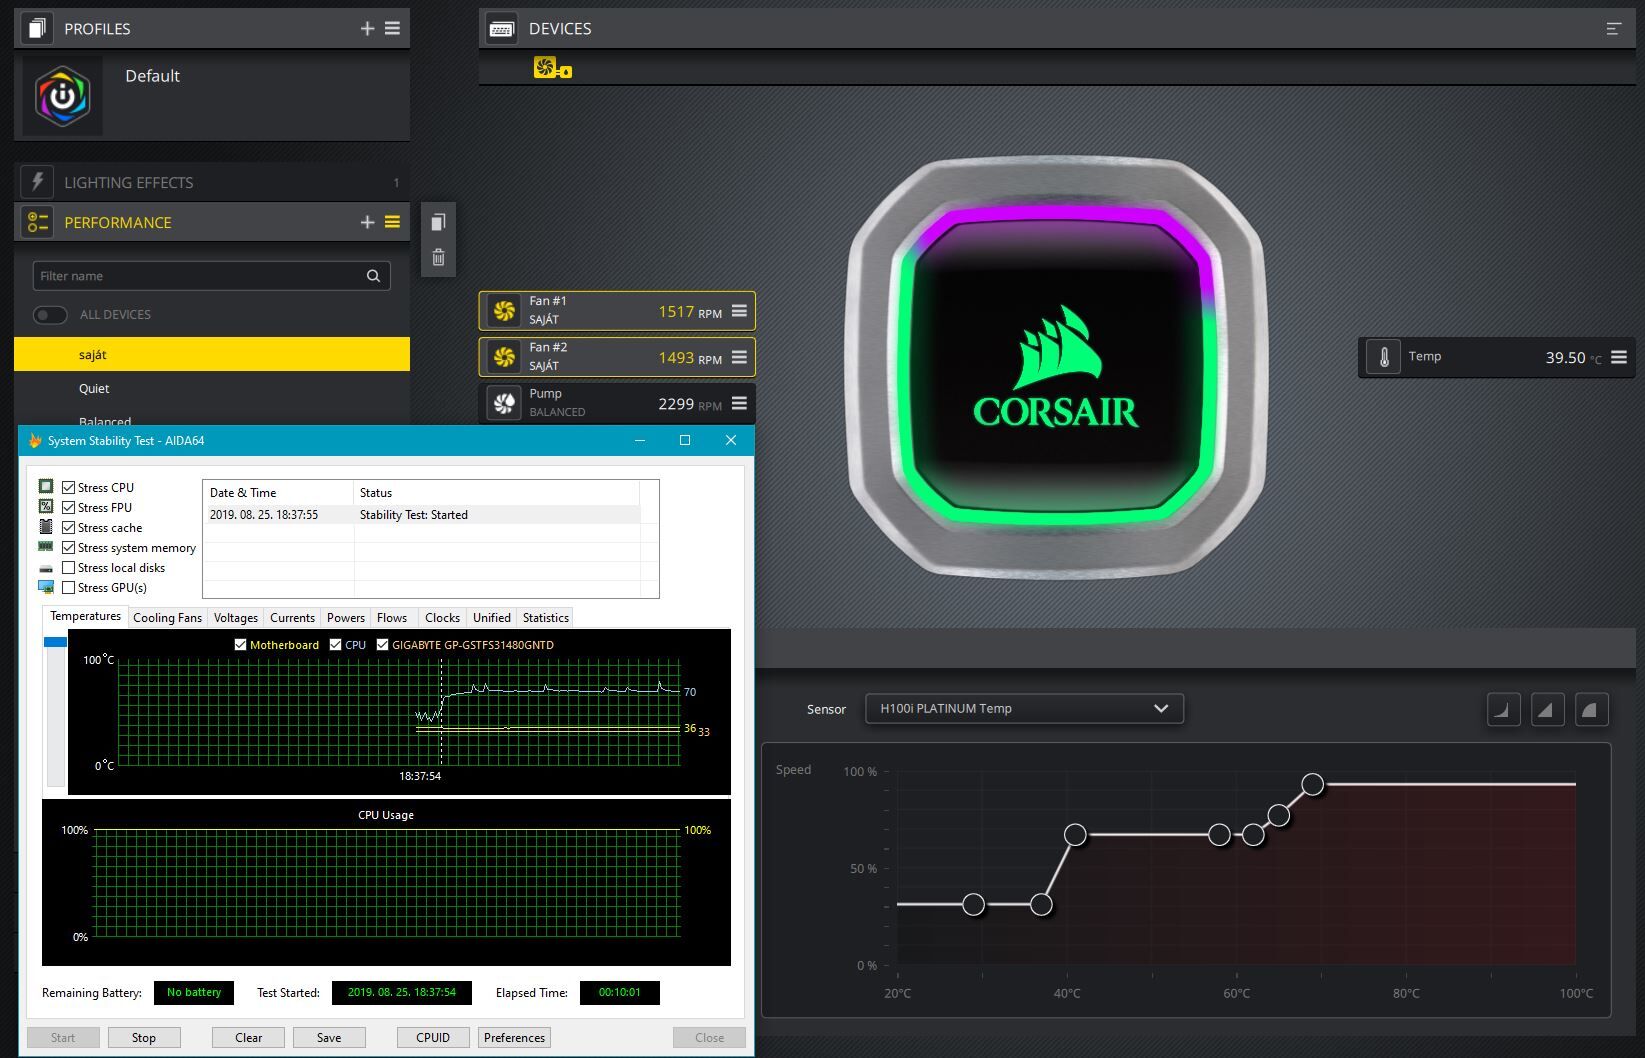1645x1058 pixels.
Task: Click the Fan #2 fan icon
Action: tap(504, 356)
